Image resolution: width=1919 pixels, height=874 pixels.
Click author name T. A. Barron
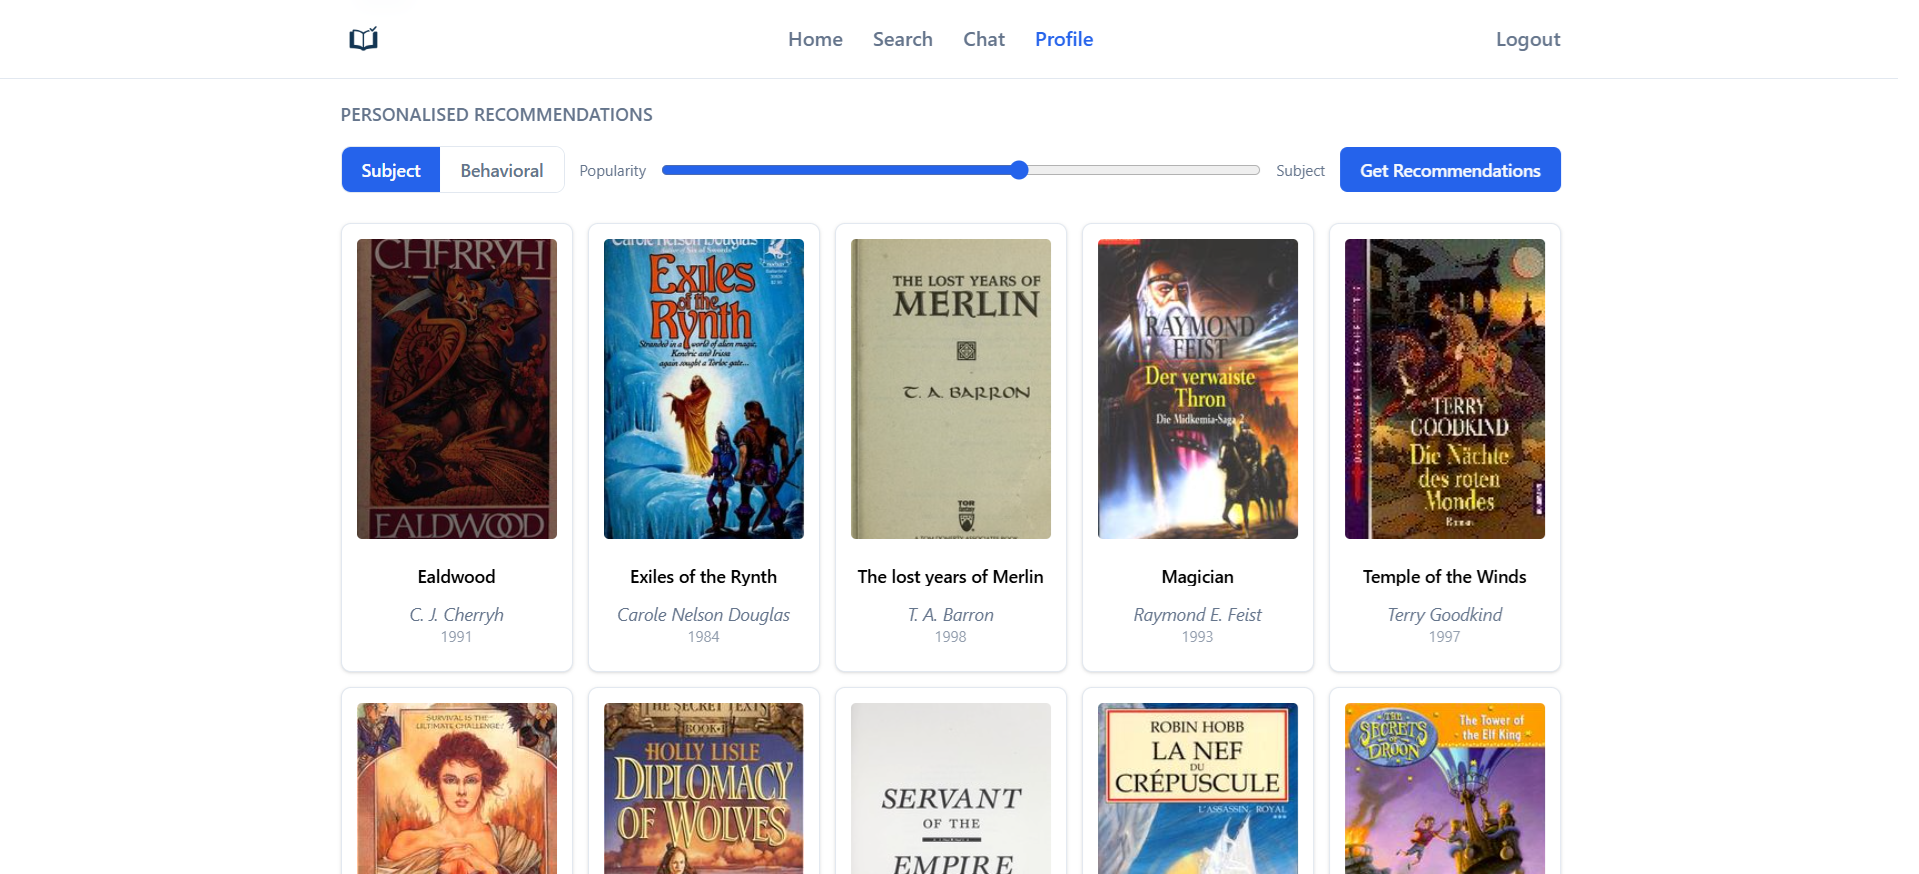pos(951,615)
